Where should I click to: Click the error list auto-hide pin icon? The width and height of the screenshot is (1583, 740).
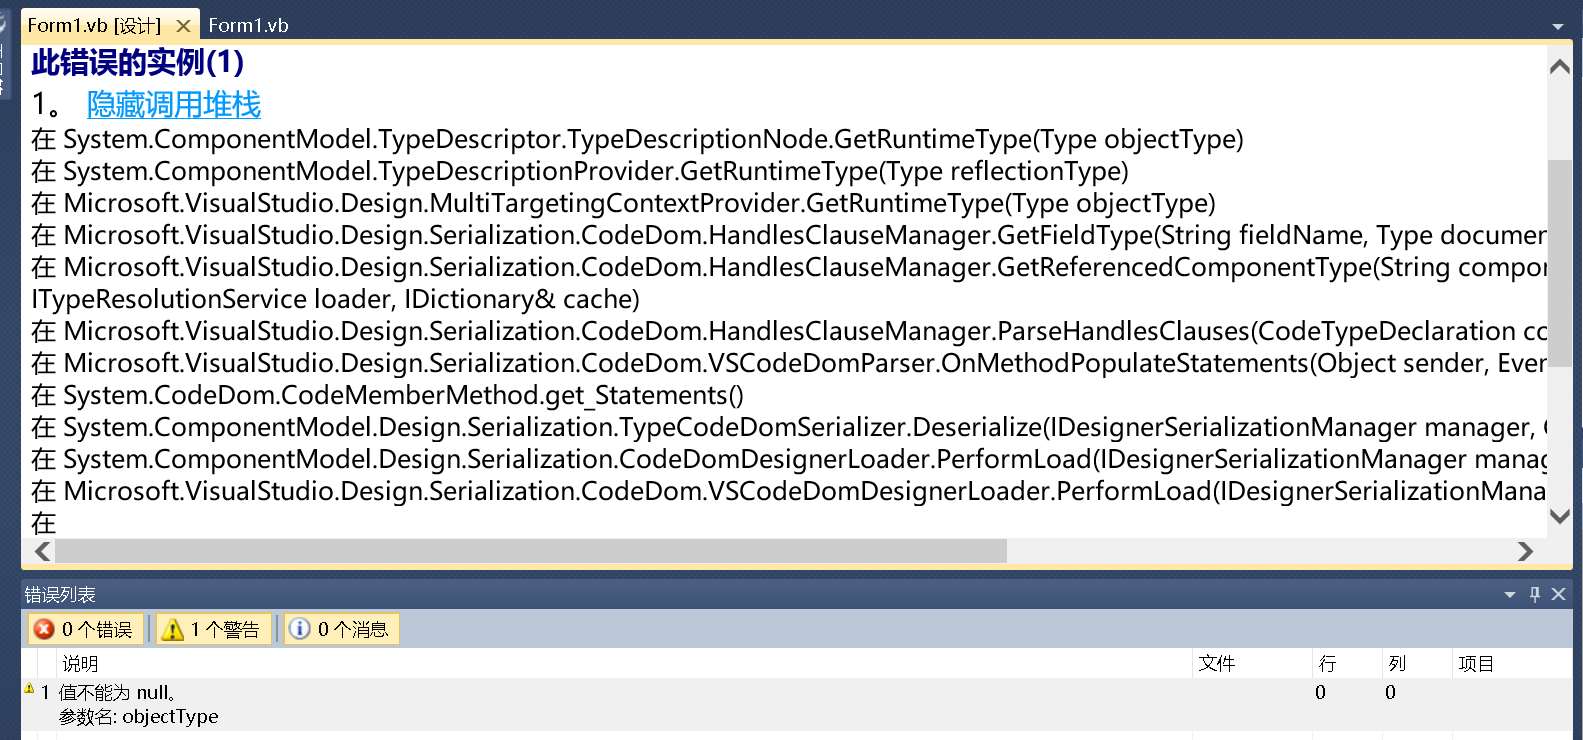tap(1535, 595)
